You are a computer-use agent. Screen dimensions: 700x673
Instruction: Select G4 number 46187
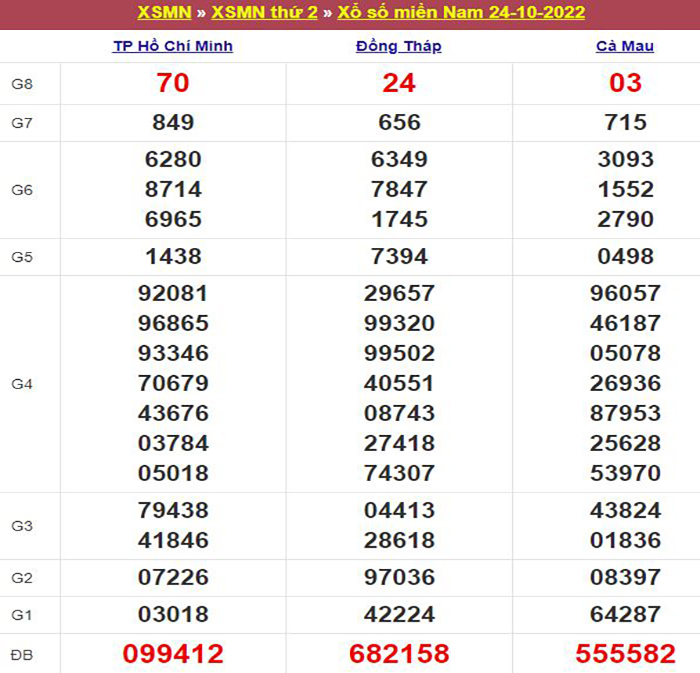[625, 323]
